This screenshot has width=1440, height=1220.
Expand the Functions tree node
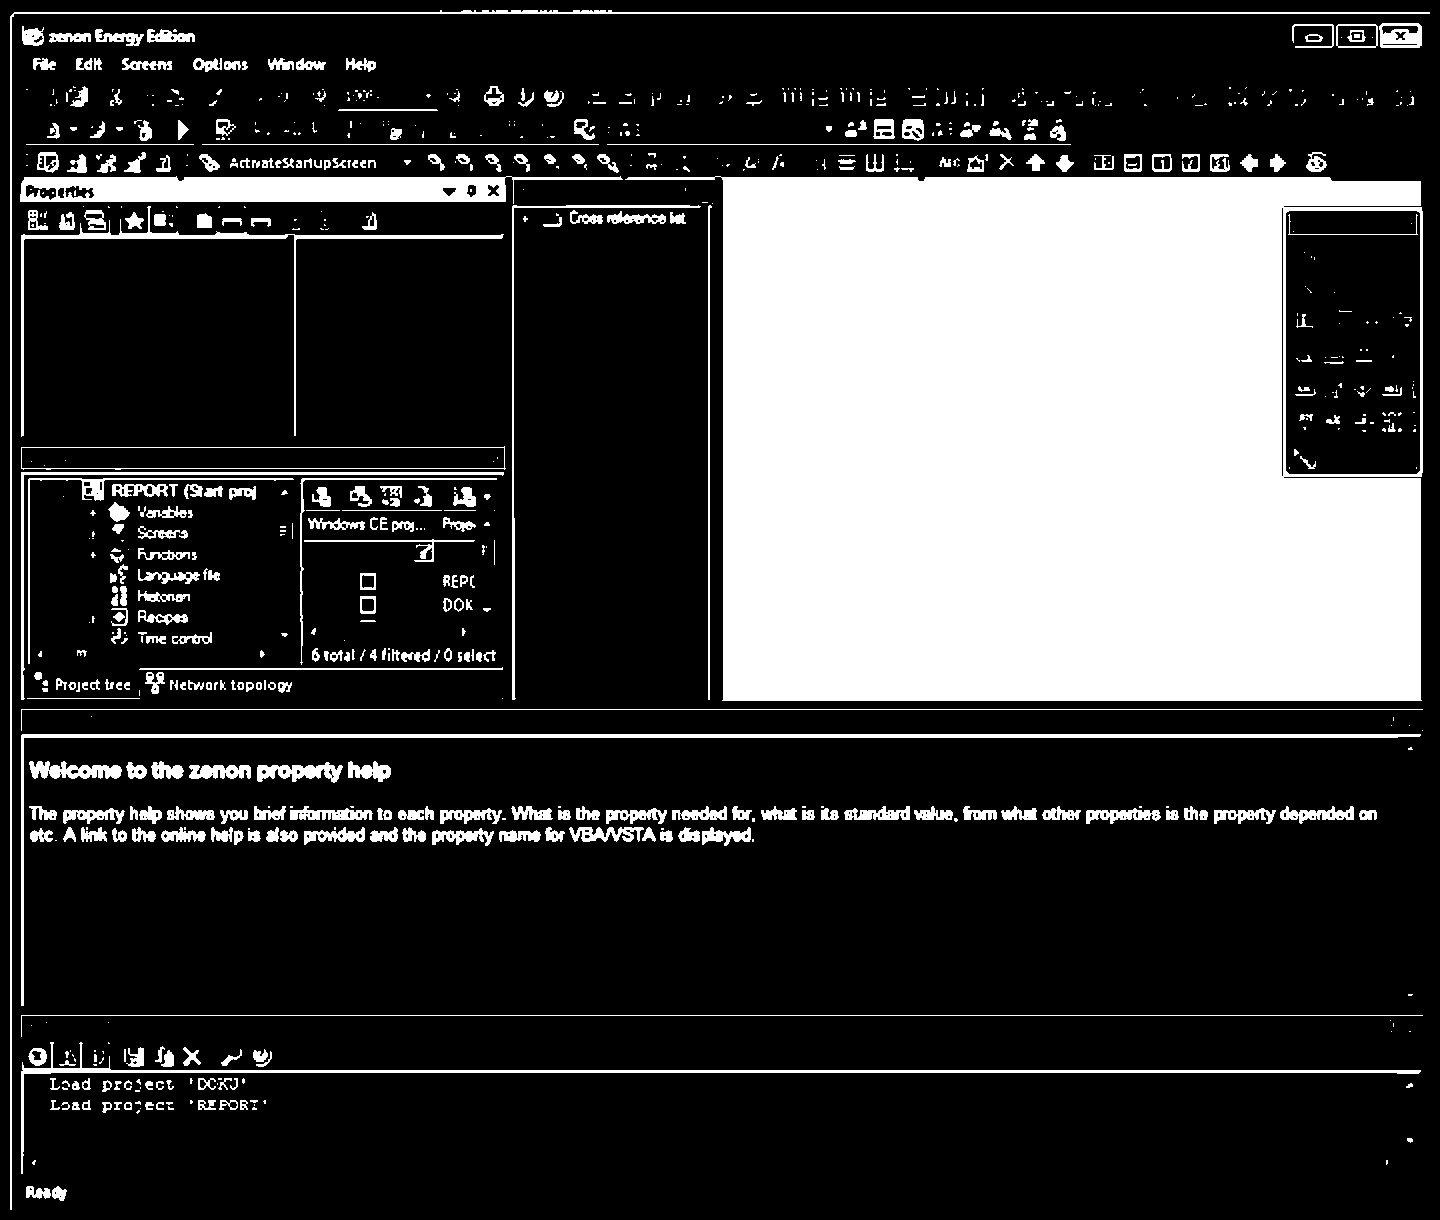click(x=93, y=555)
